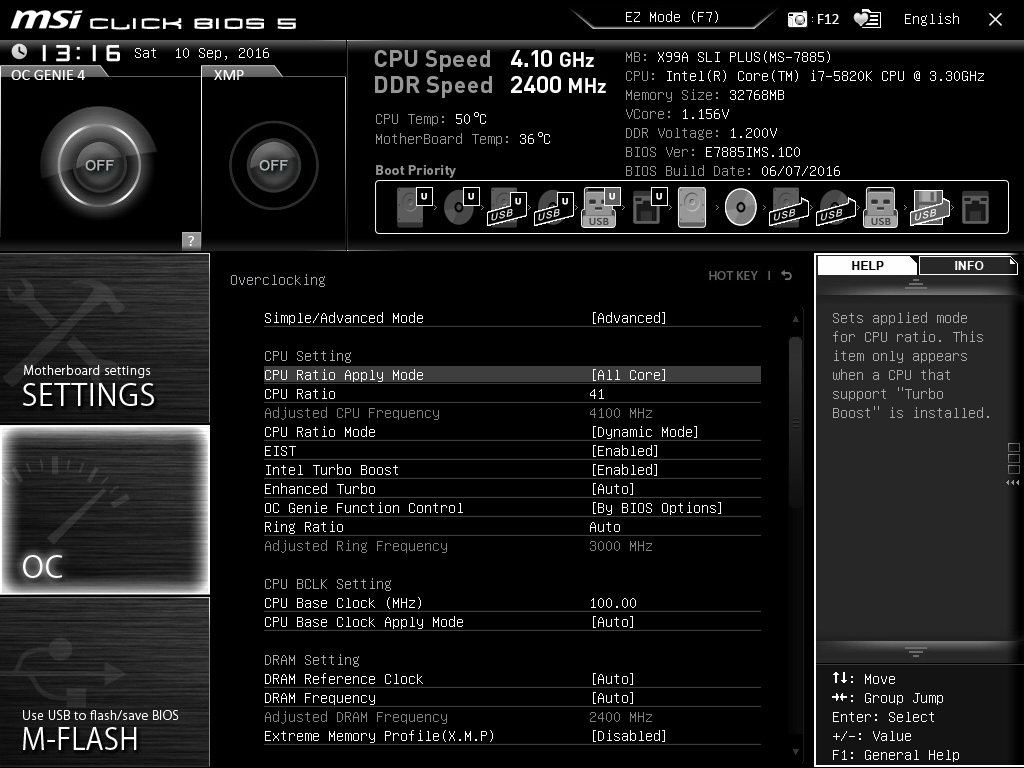The image size is (1024, 768).
Task: Close the BIOS with the X icon
Action: [x=995, y=20]
